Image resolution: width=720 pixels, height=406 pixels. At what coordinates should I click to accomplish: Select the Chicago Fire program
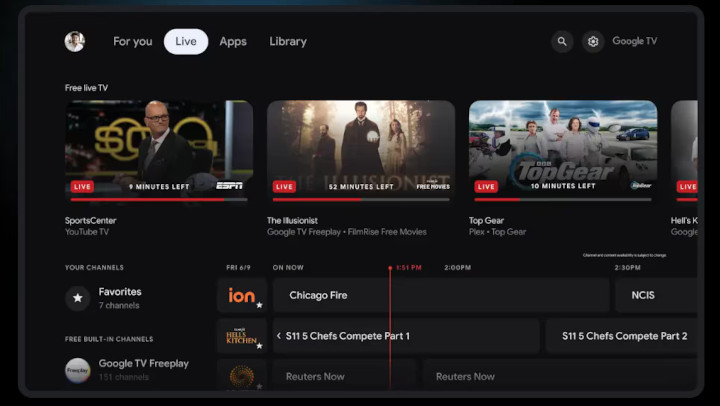[441, 295]
